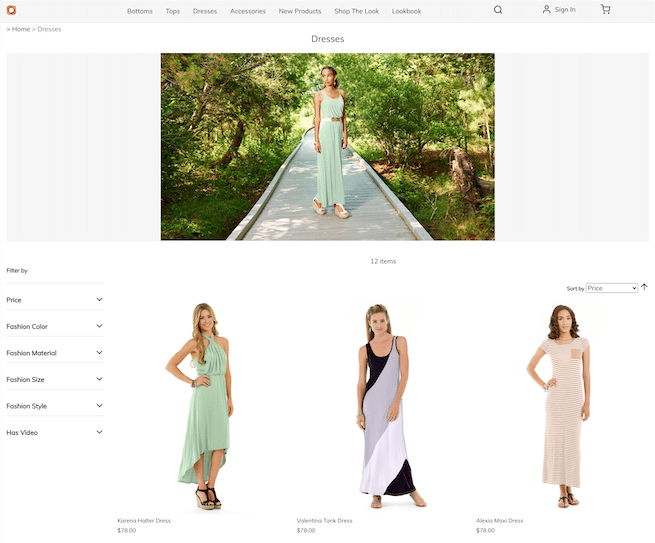Toggle sort direction arrow

point(644,287)
